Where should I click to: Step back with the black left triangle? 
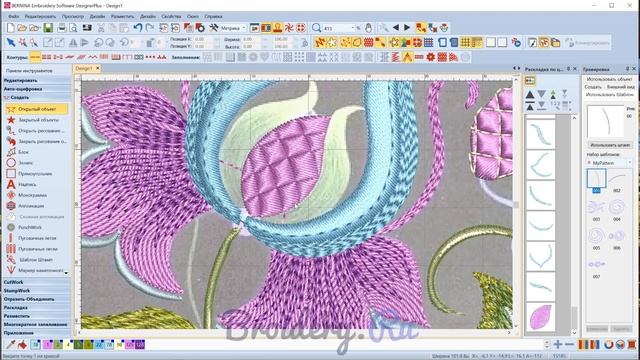click(x=396, y=28)
